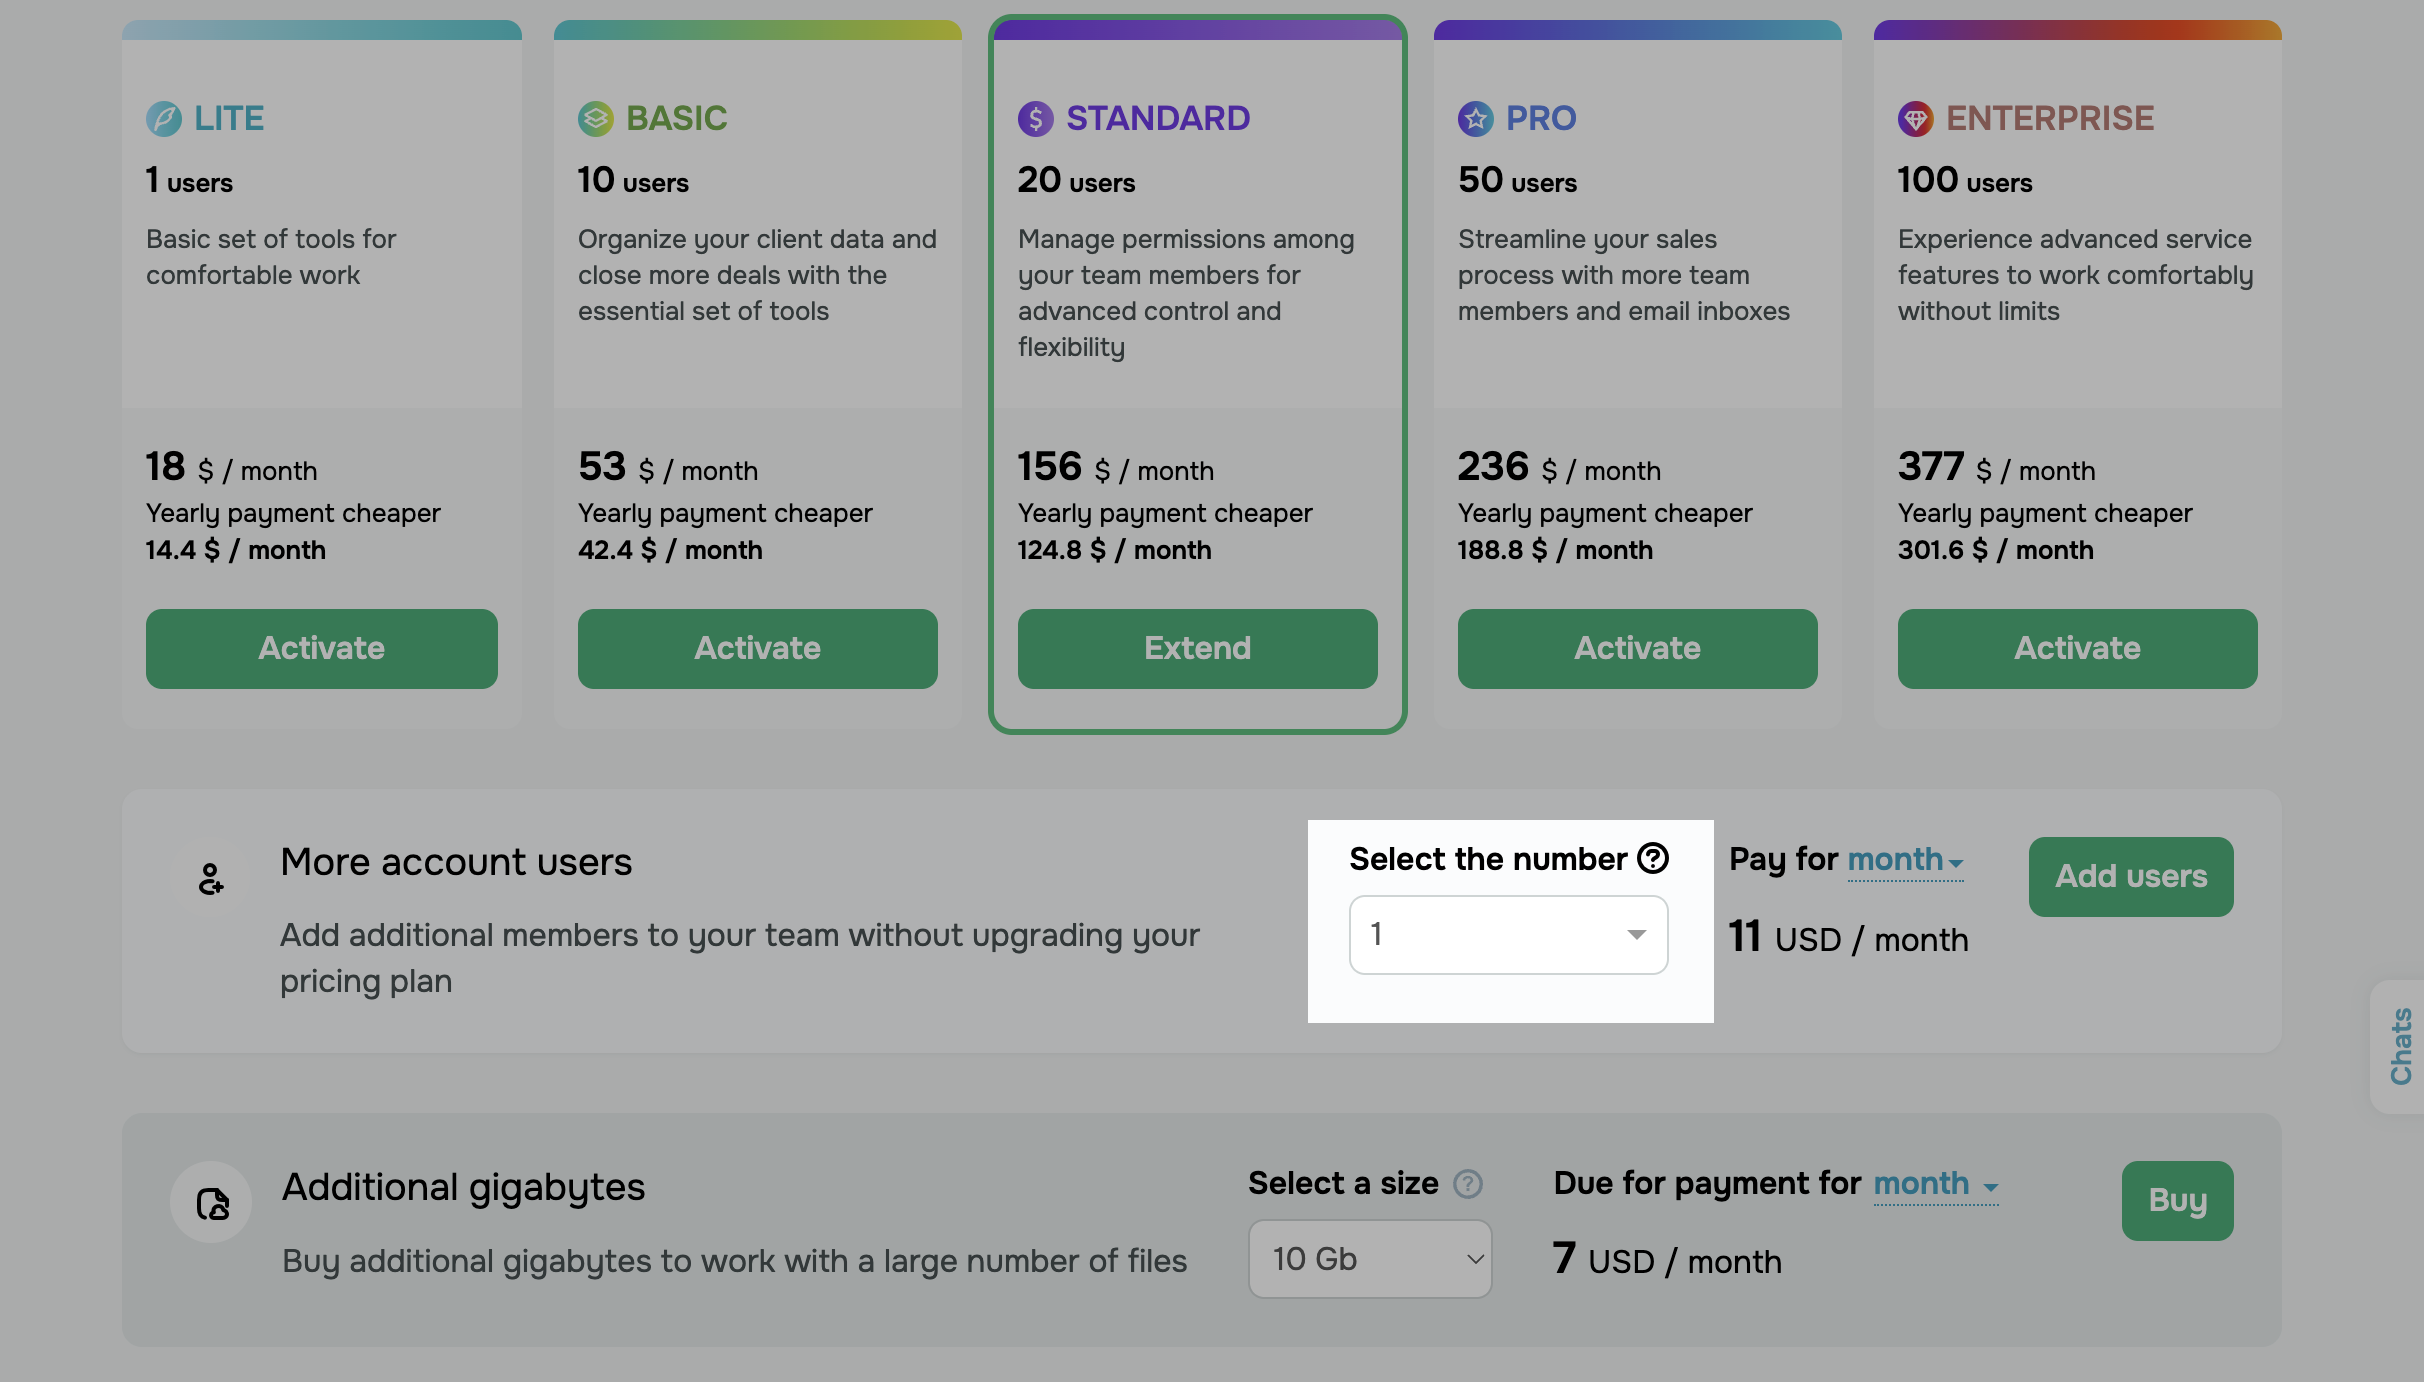Click the help icon next to Select a size

point(1468,1184)
